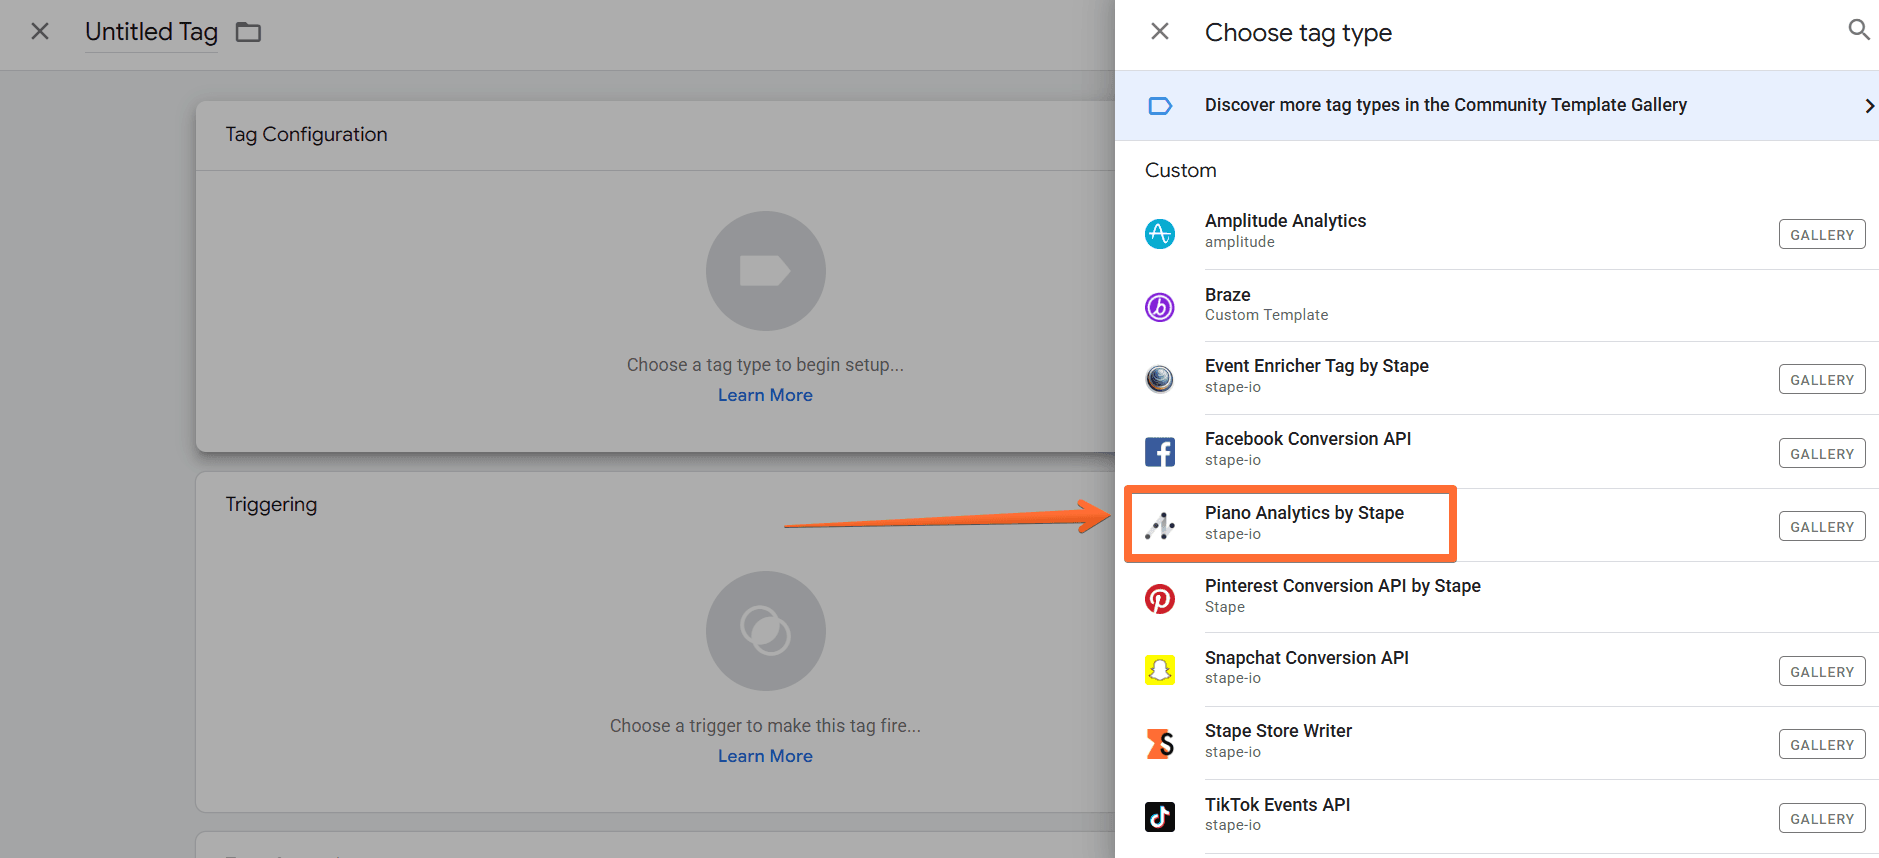
Task: Edit the Untitled Tag name field
Action: click(151, 32)
